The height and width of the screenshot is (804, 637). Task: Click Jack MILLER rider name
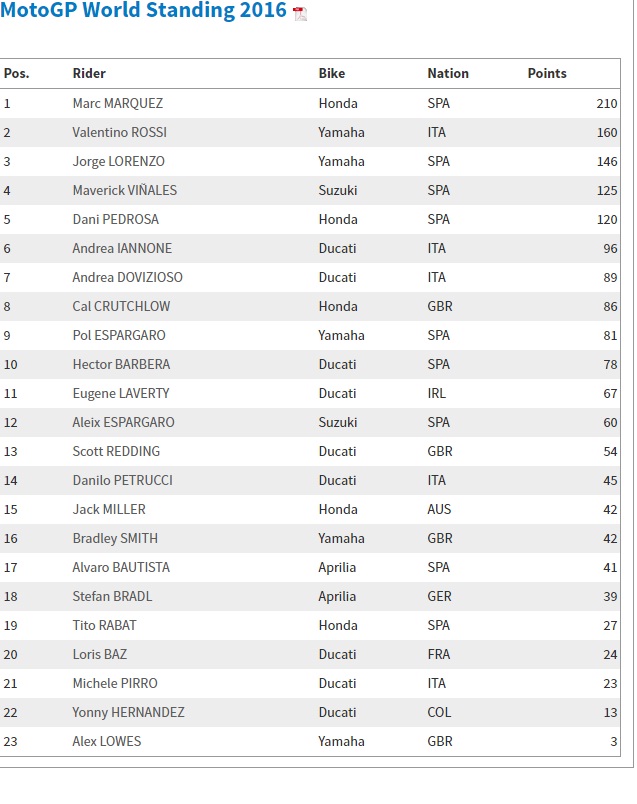pos(109,509)
